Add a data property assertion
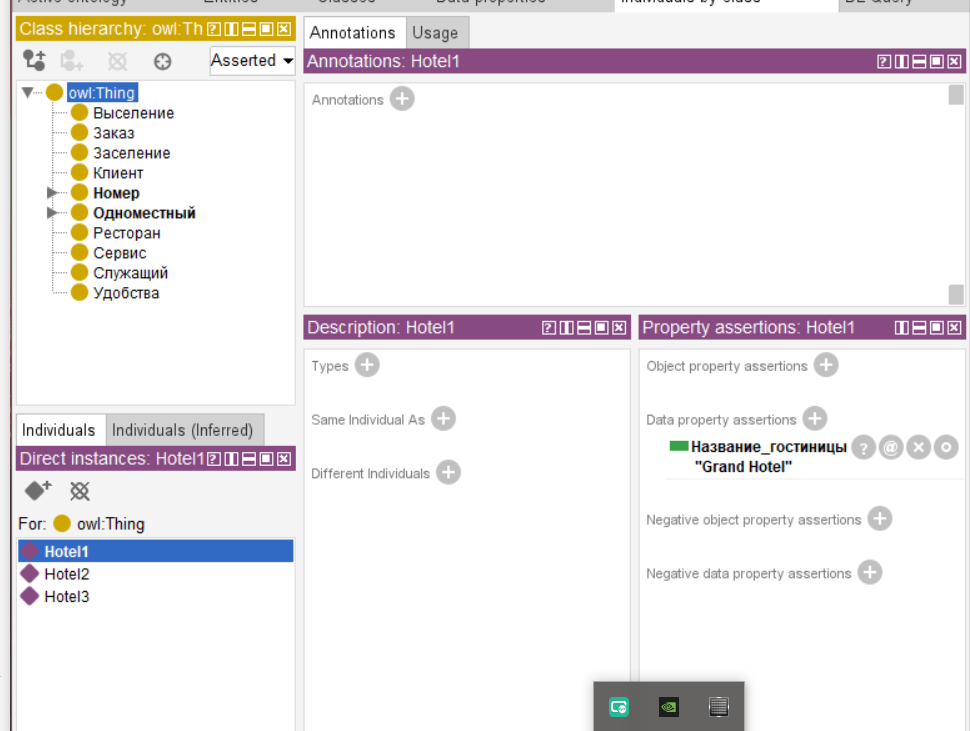 pos(815,419)
